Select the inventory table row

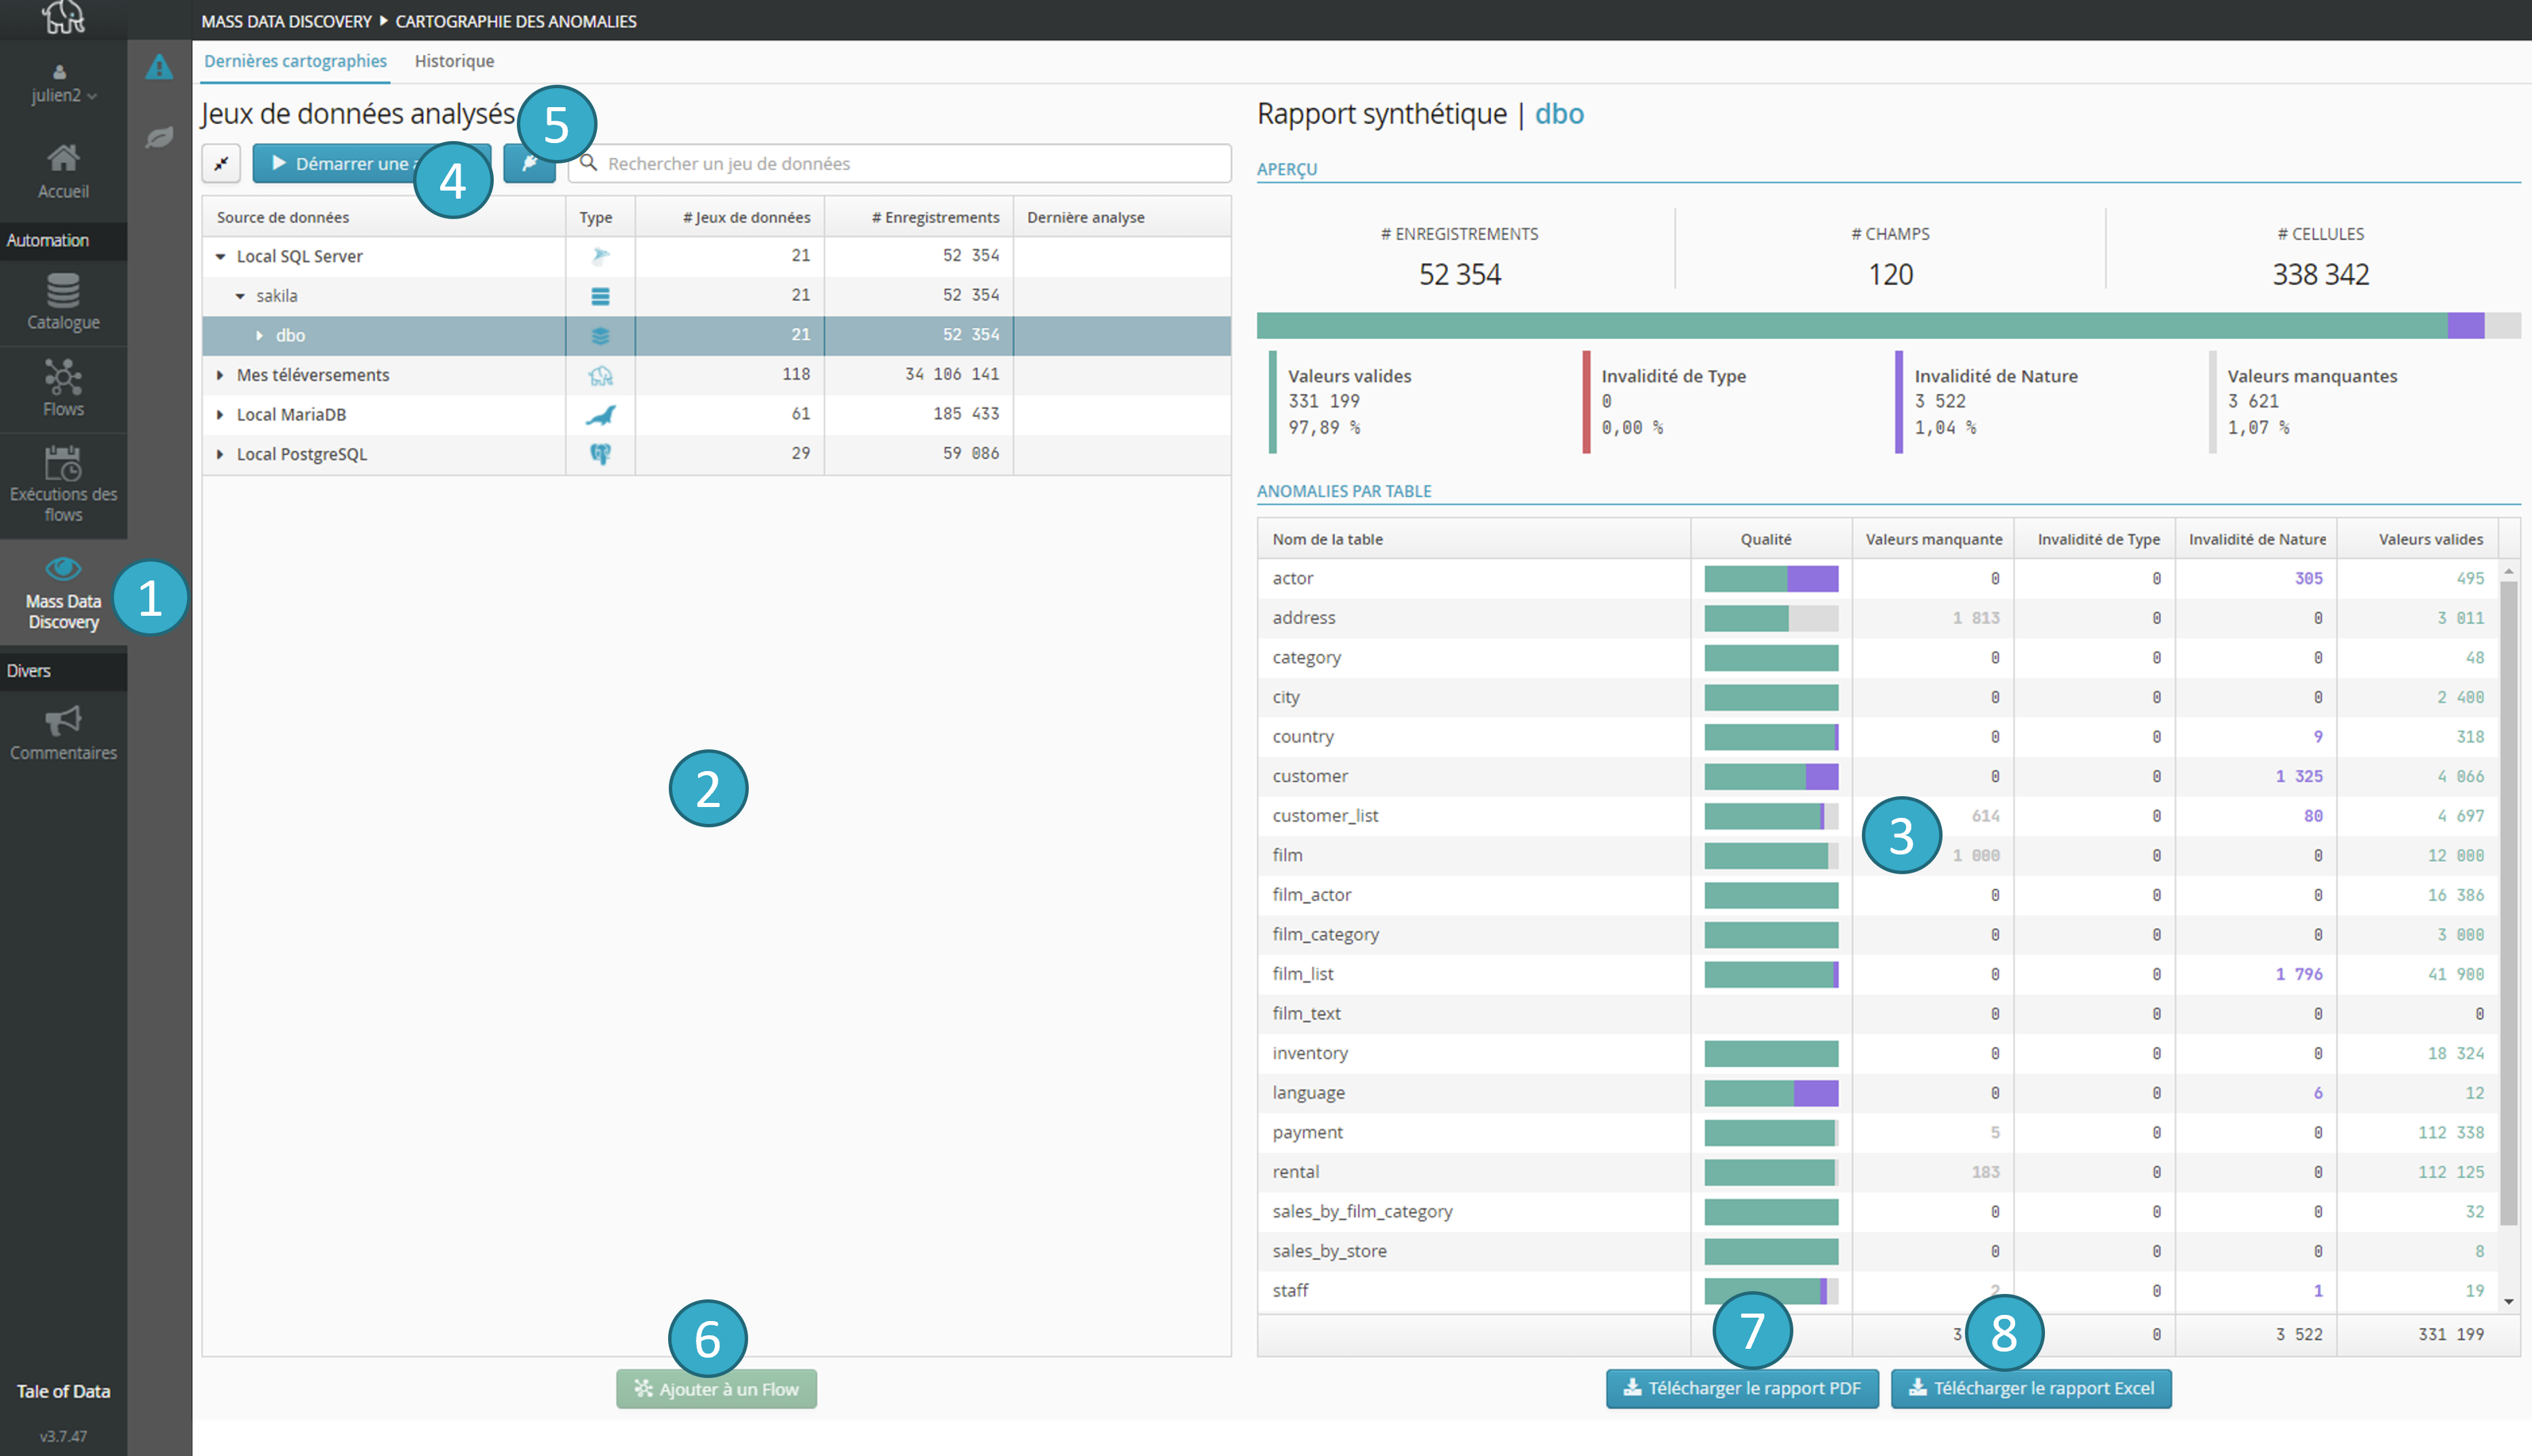[1878, 1053]
